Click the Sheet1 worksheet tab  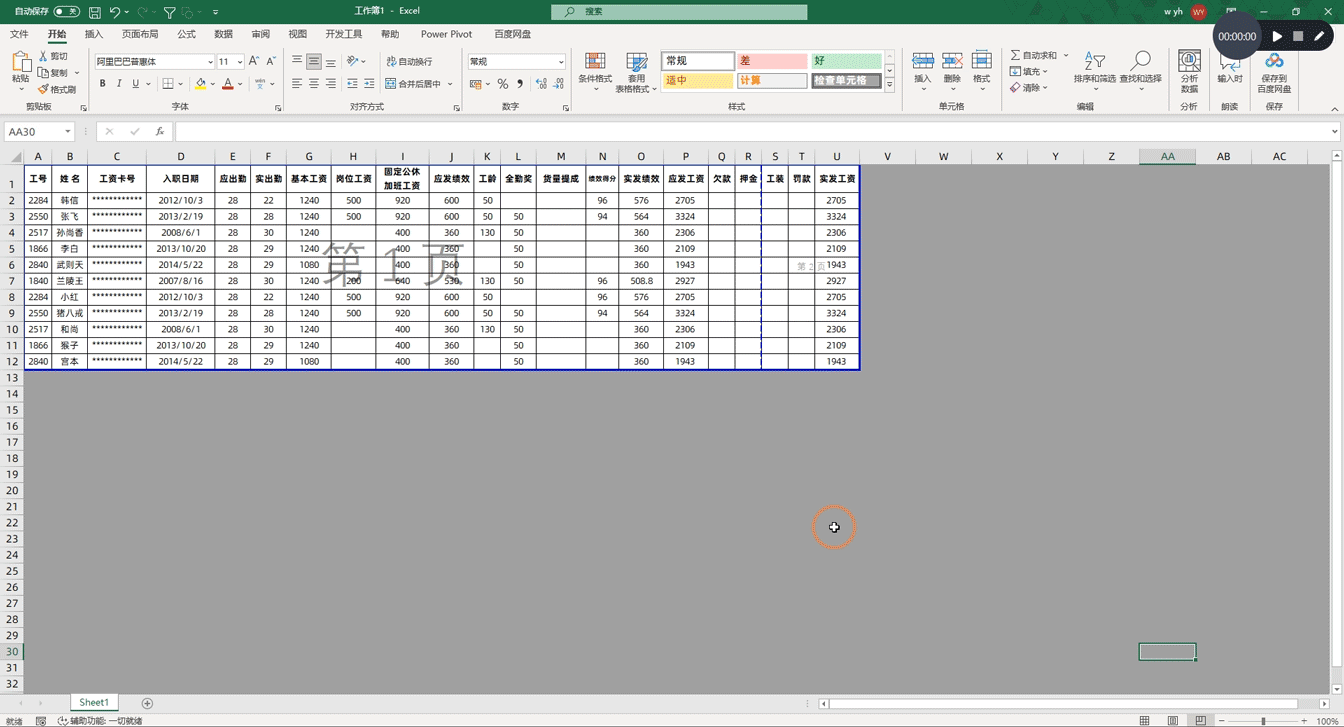click(94, 703)
